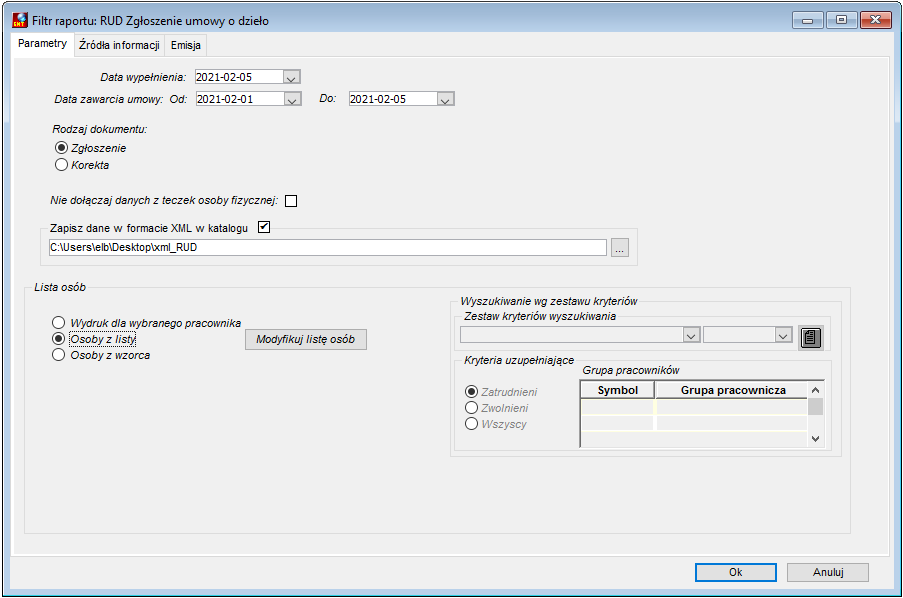Click up arrow of employee group table scrollbar

click(x=815, y=390)
